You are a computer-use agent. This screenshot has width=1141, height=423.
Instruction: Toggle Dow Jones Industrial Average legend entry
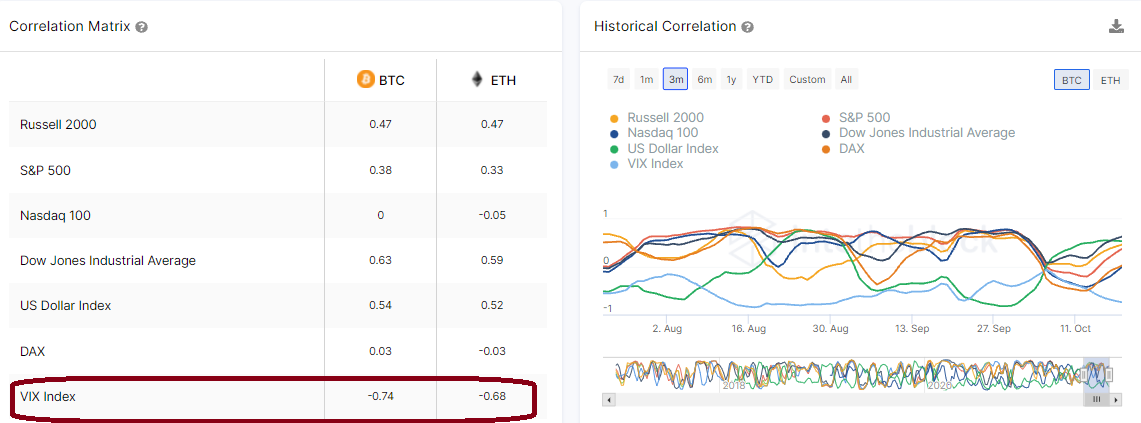click(918, 133)
